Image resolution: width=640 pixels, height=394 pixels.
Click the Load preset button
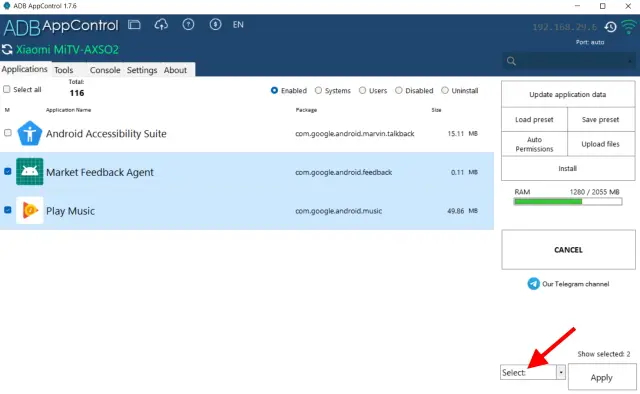point(534,120)
